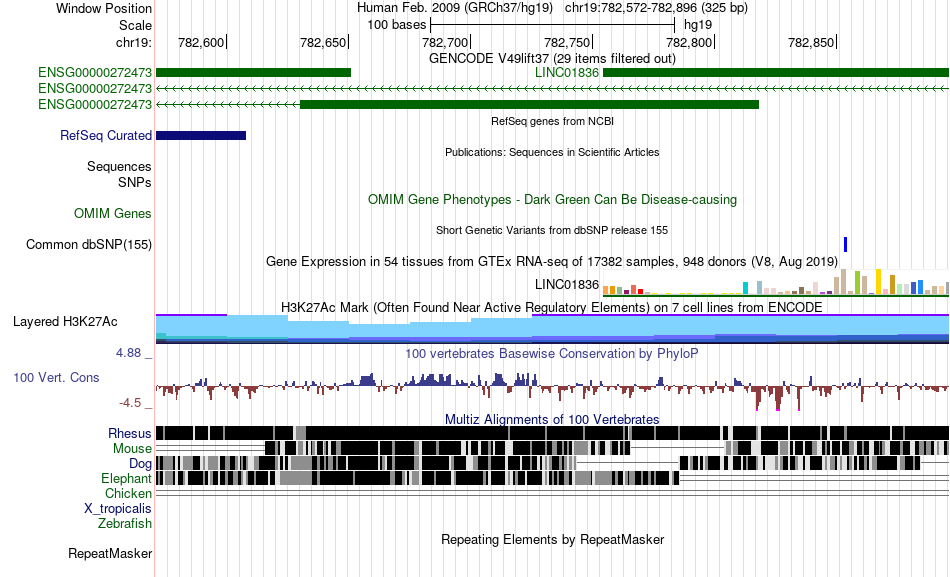Select the LINC01836 green exon bar

(776, 73)
